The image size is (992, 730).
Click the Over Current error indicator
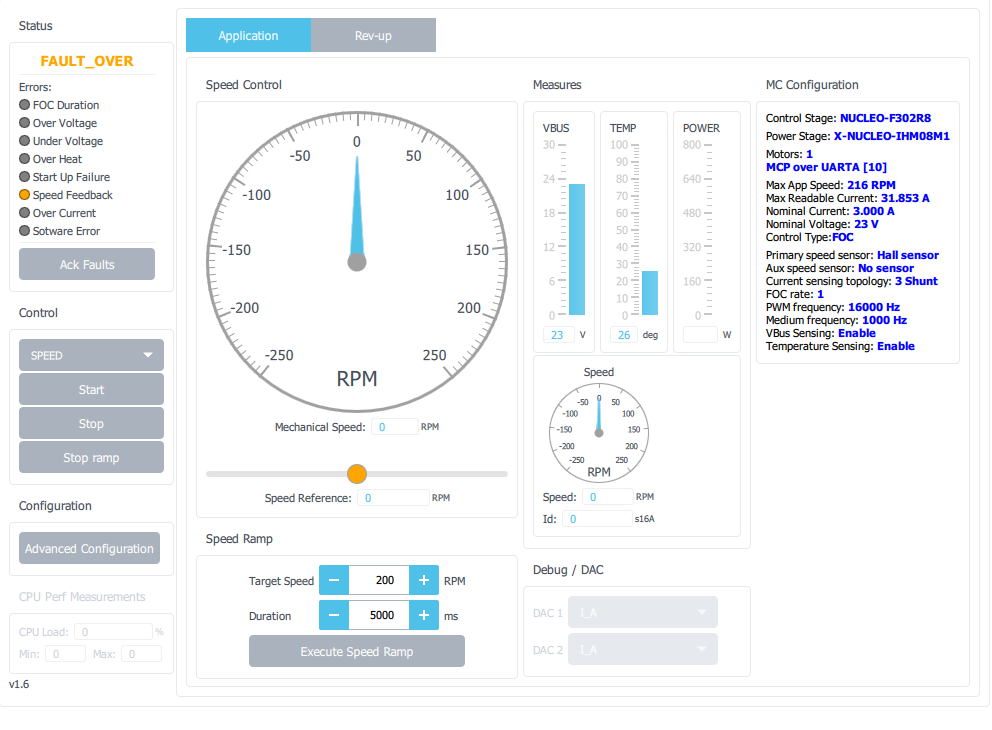25,213
